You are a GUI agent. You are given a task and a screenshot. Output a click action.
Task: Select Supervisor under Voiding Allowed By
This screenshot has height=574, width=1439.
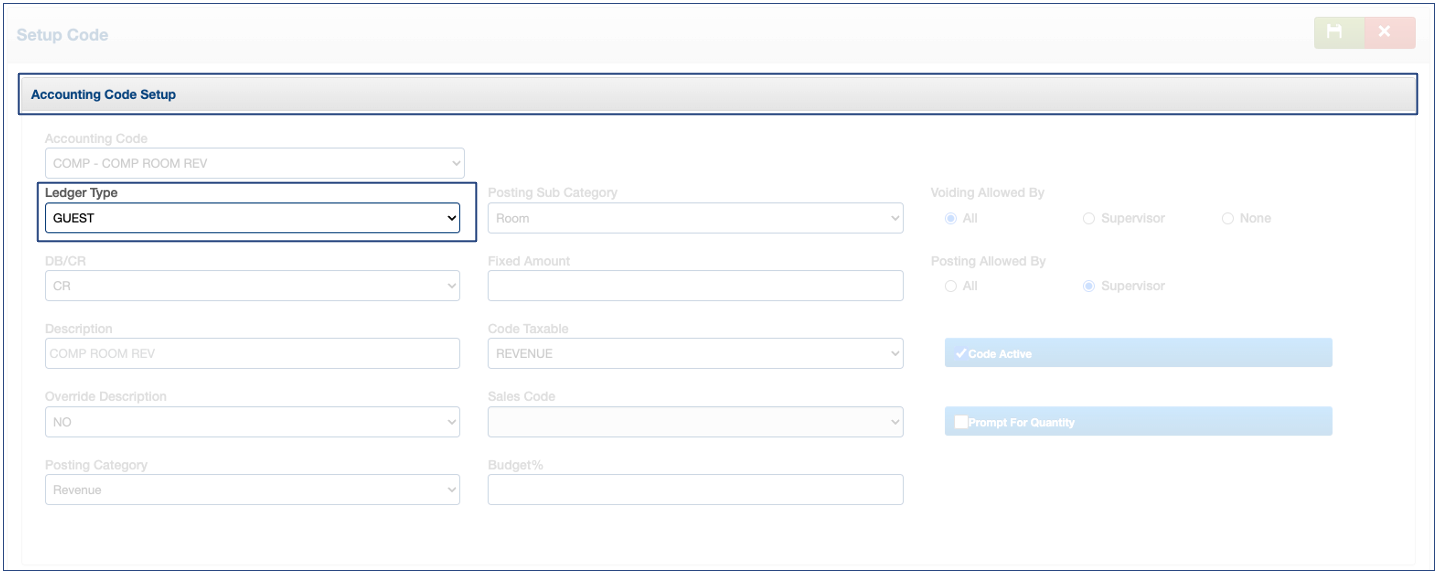[1089, 218]
